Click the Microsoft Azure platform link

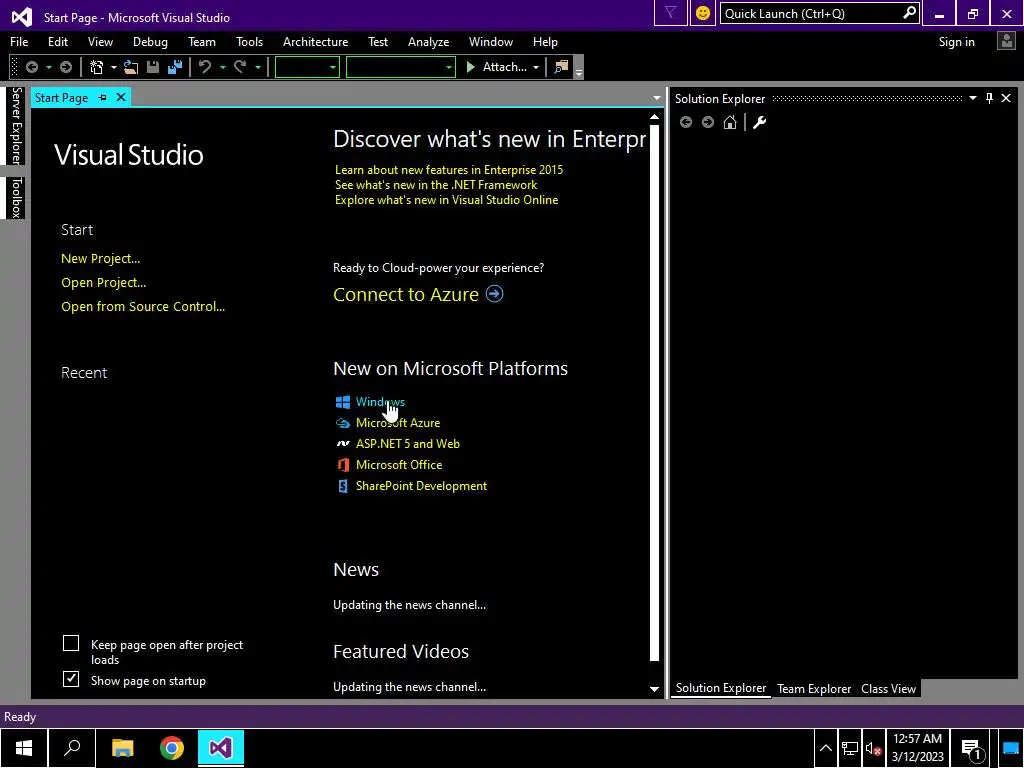[x=398, y=423]
